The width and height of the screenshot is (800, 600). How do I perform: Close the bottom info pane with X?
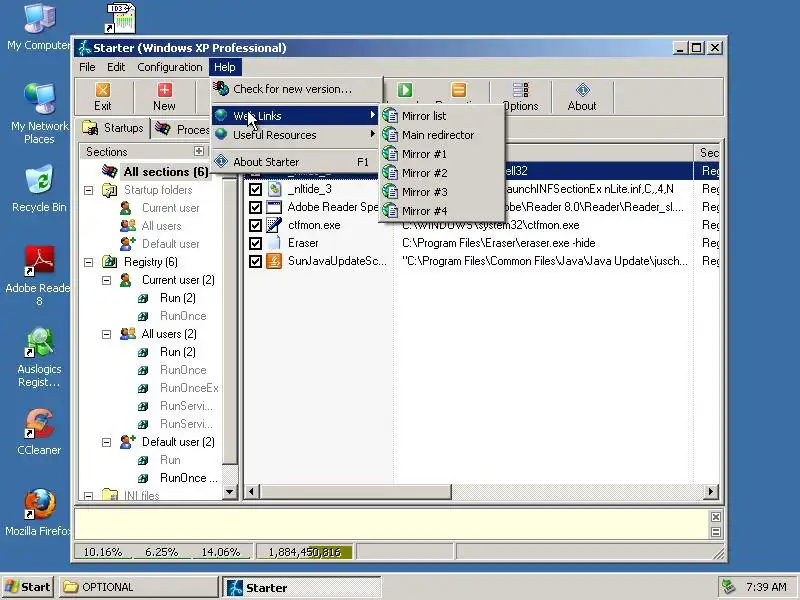pyautogui.click(x=715, y=517)
